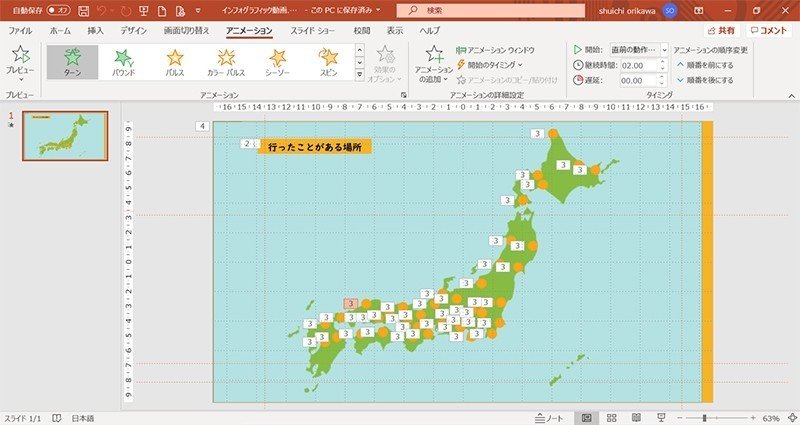Switch to Reading view
Viewport: 800px width, 425px height.
point(636,418)
